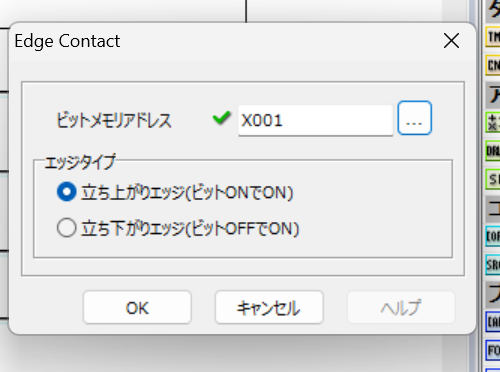This screenshot has height=372, width=500.
Task: Confirm the Edge Contact with OK
Action: [137, 307]
